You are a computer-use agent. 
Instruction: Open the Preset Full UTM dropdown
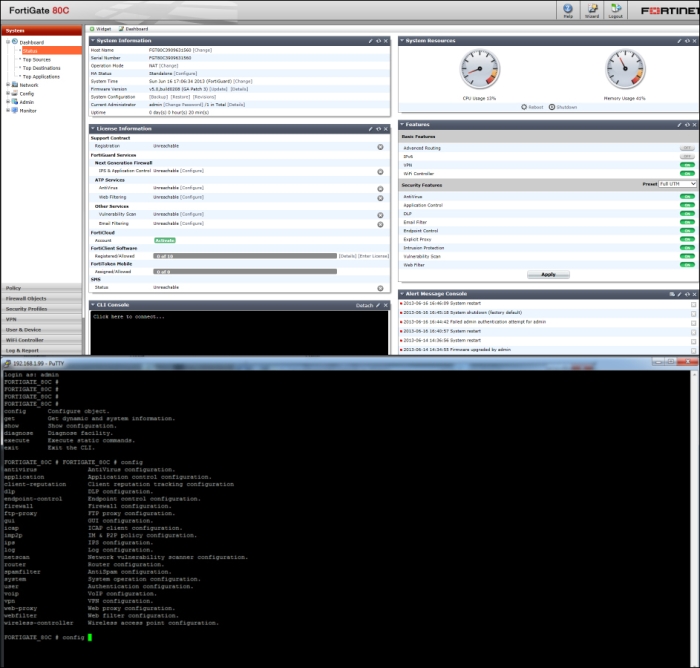coord(677,184)
